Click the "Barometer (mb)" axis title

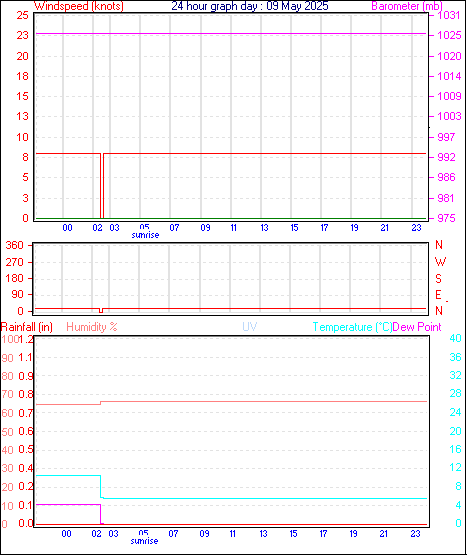point(407,6)
